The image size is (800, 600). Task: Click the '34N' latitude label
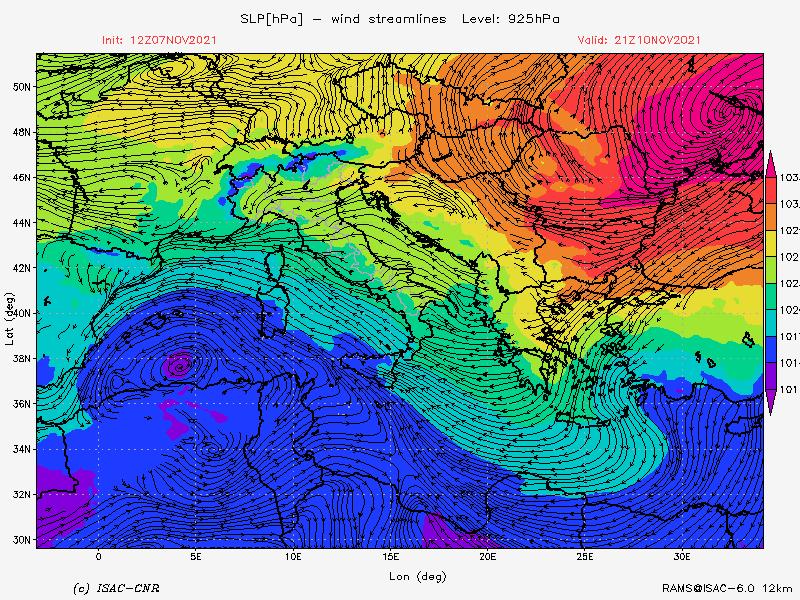coord(21,449)
